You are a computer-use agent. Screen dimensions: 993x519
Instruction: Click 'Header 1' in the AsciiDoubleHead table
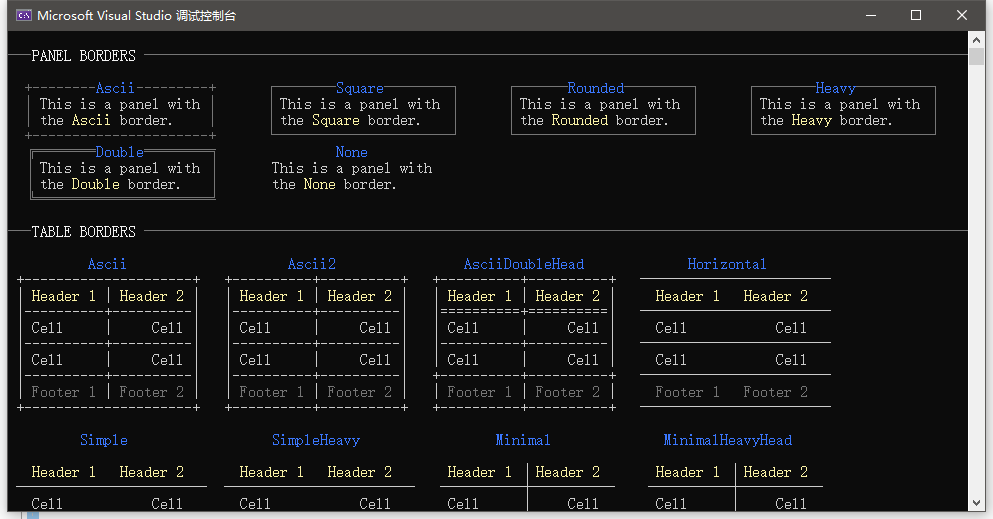[x=479, y=296]
